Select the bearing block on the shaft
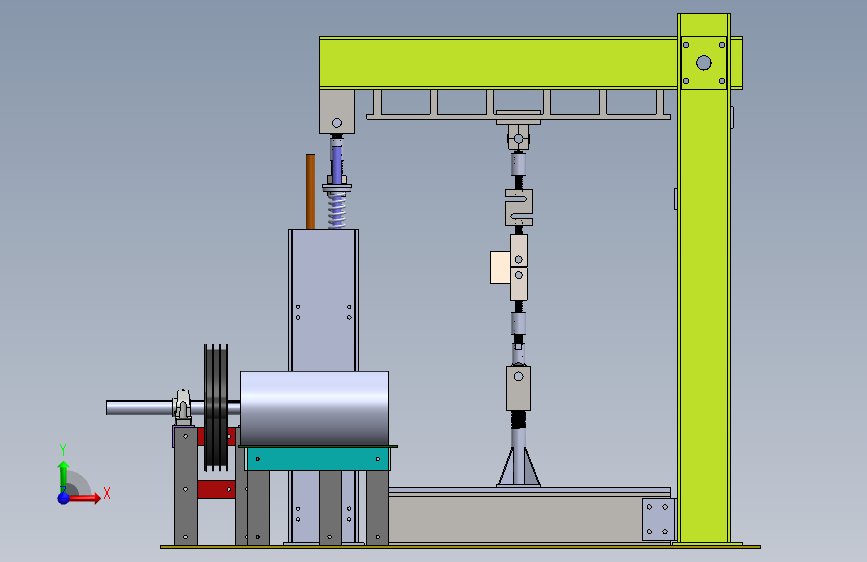 pyautogui.click(x=182, y=408)
